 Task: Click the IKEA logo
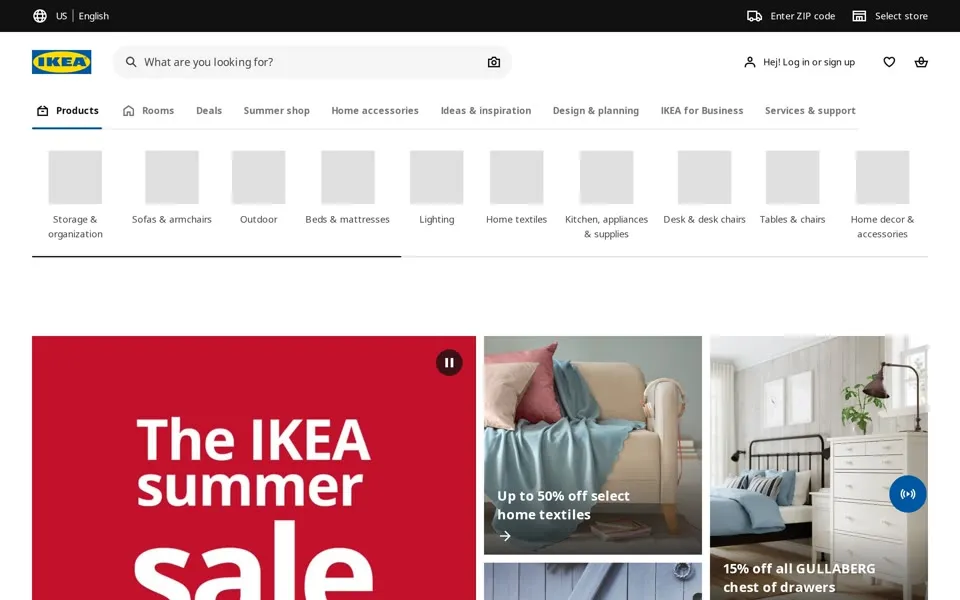point(61,62)
